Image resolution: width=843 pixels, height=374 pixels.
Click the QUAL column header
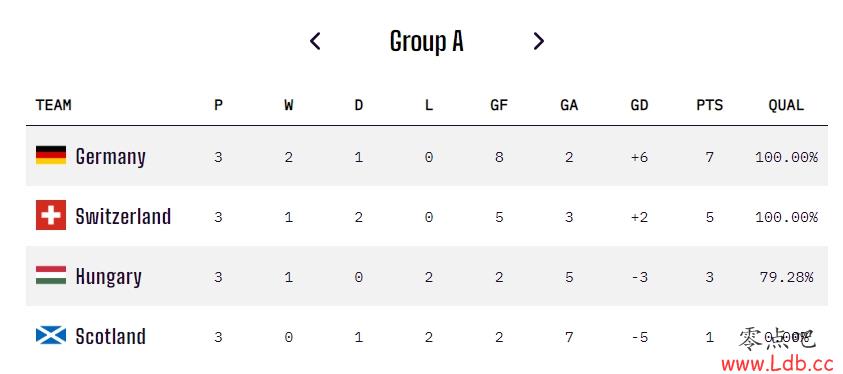point(786,105)
